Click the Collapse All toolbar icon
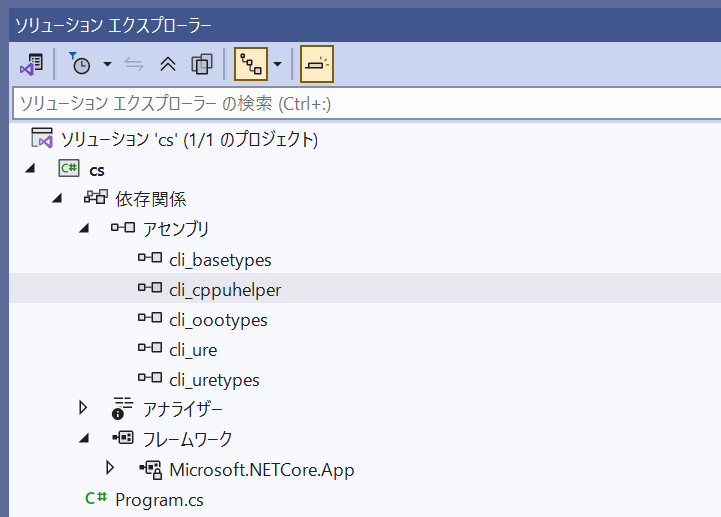 coord(168,65)
